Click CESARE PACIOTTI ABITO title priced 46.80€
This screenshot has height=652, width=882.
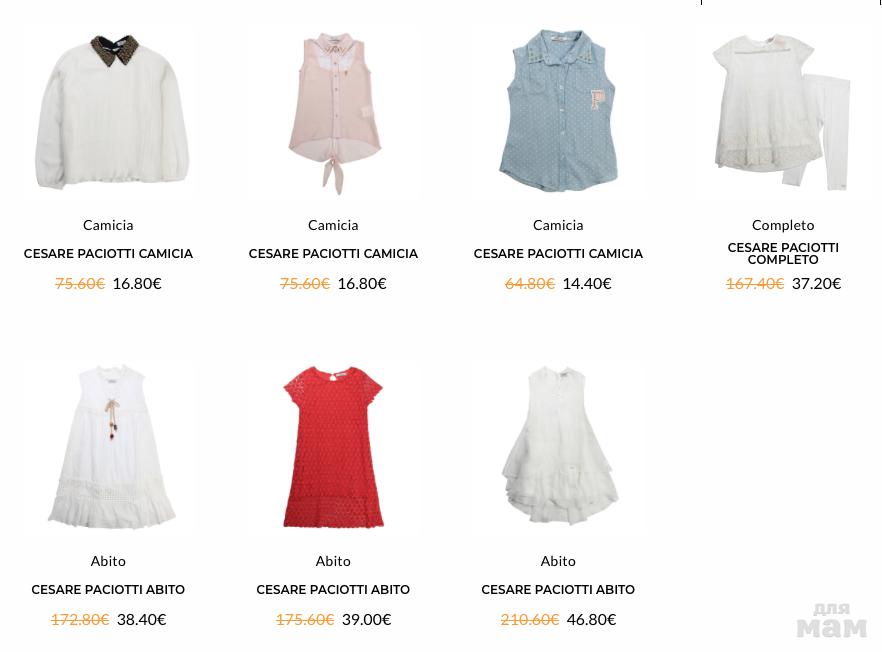(x=558, y=590)
